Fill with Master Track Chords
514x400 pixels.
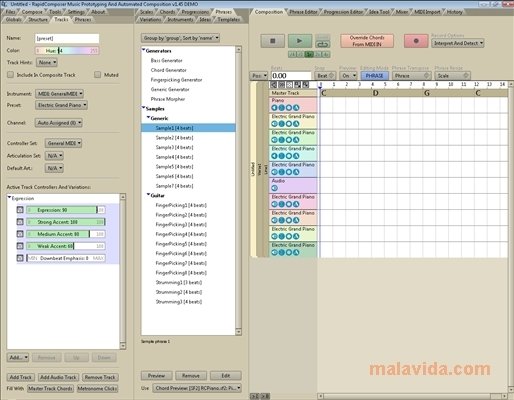pos(50,388)
